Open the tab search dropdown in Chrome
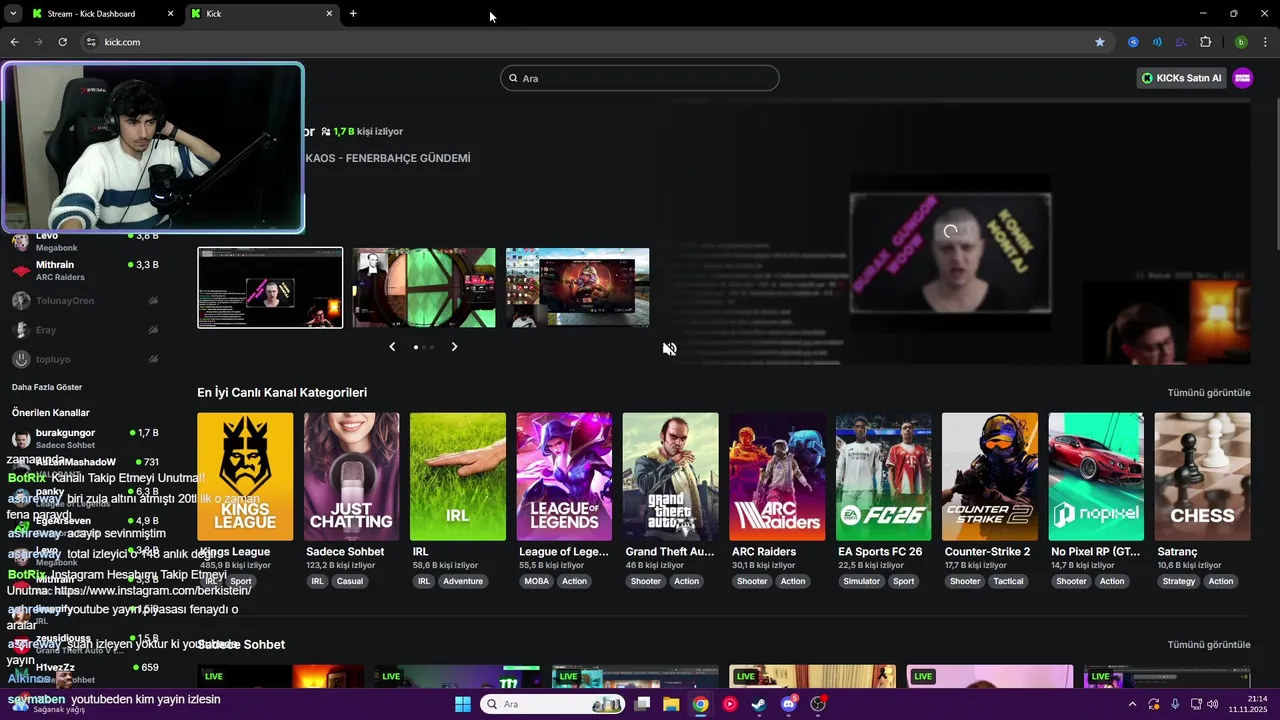The width and height of the screenshot is (1280, 720). [x=13, y=14]
